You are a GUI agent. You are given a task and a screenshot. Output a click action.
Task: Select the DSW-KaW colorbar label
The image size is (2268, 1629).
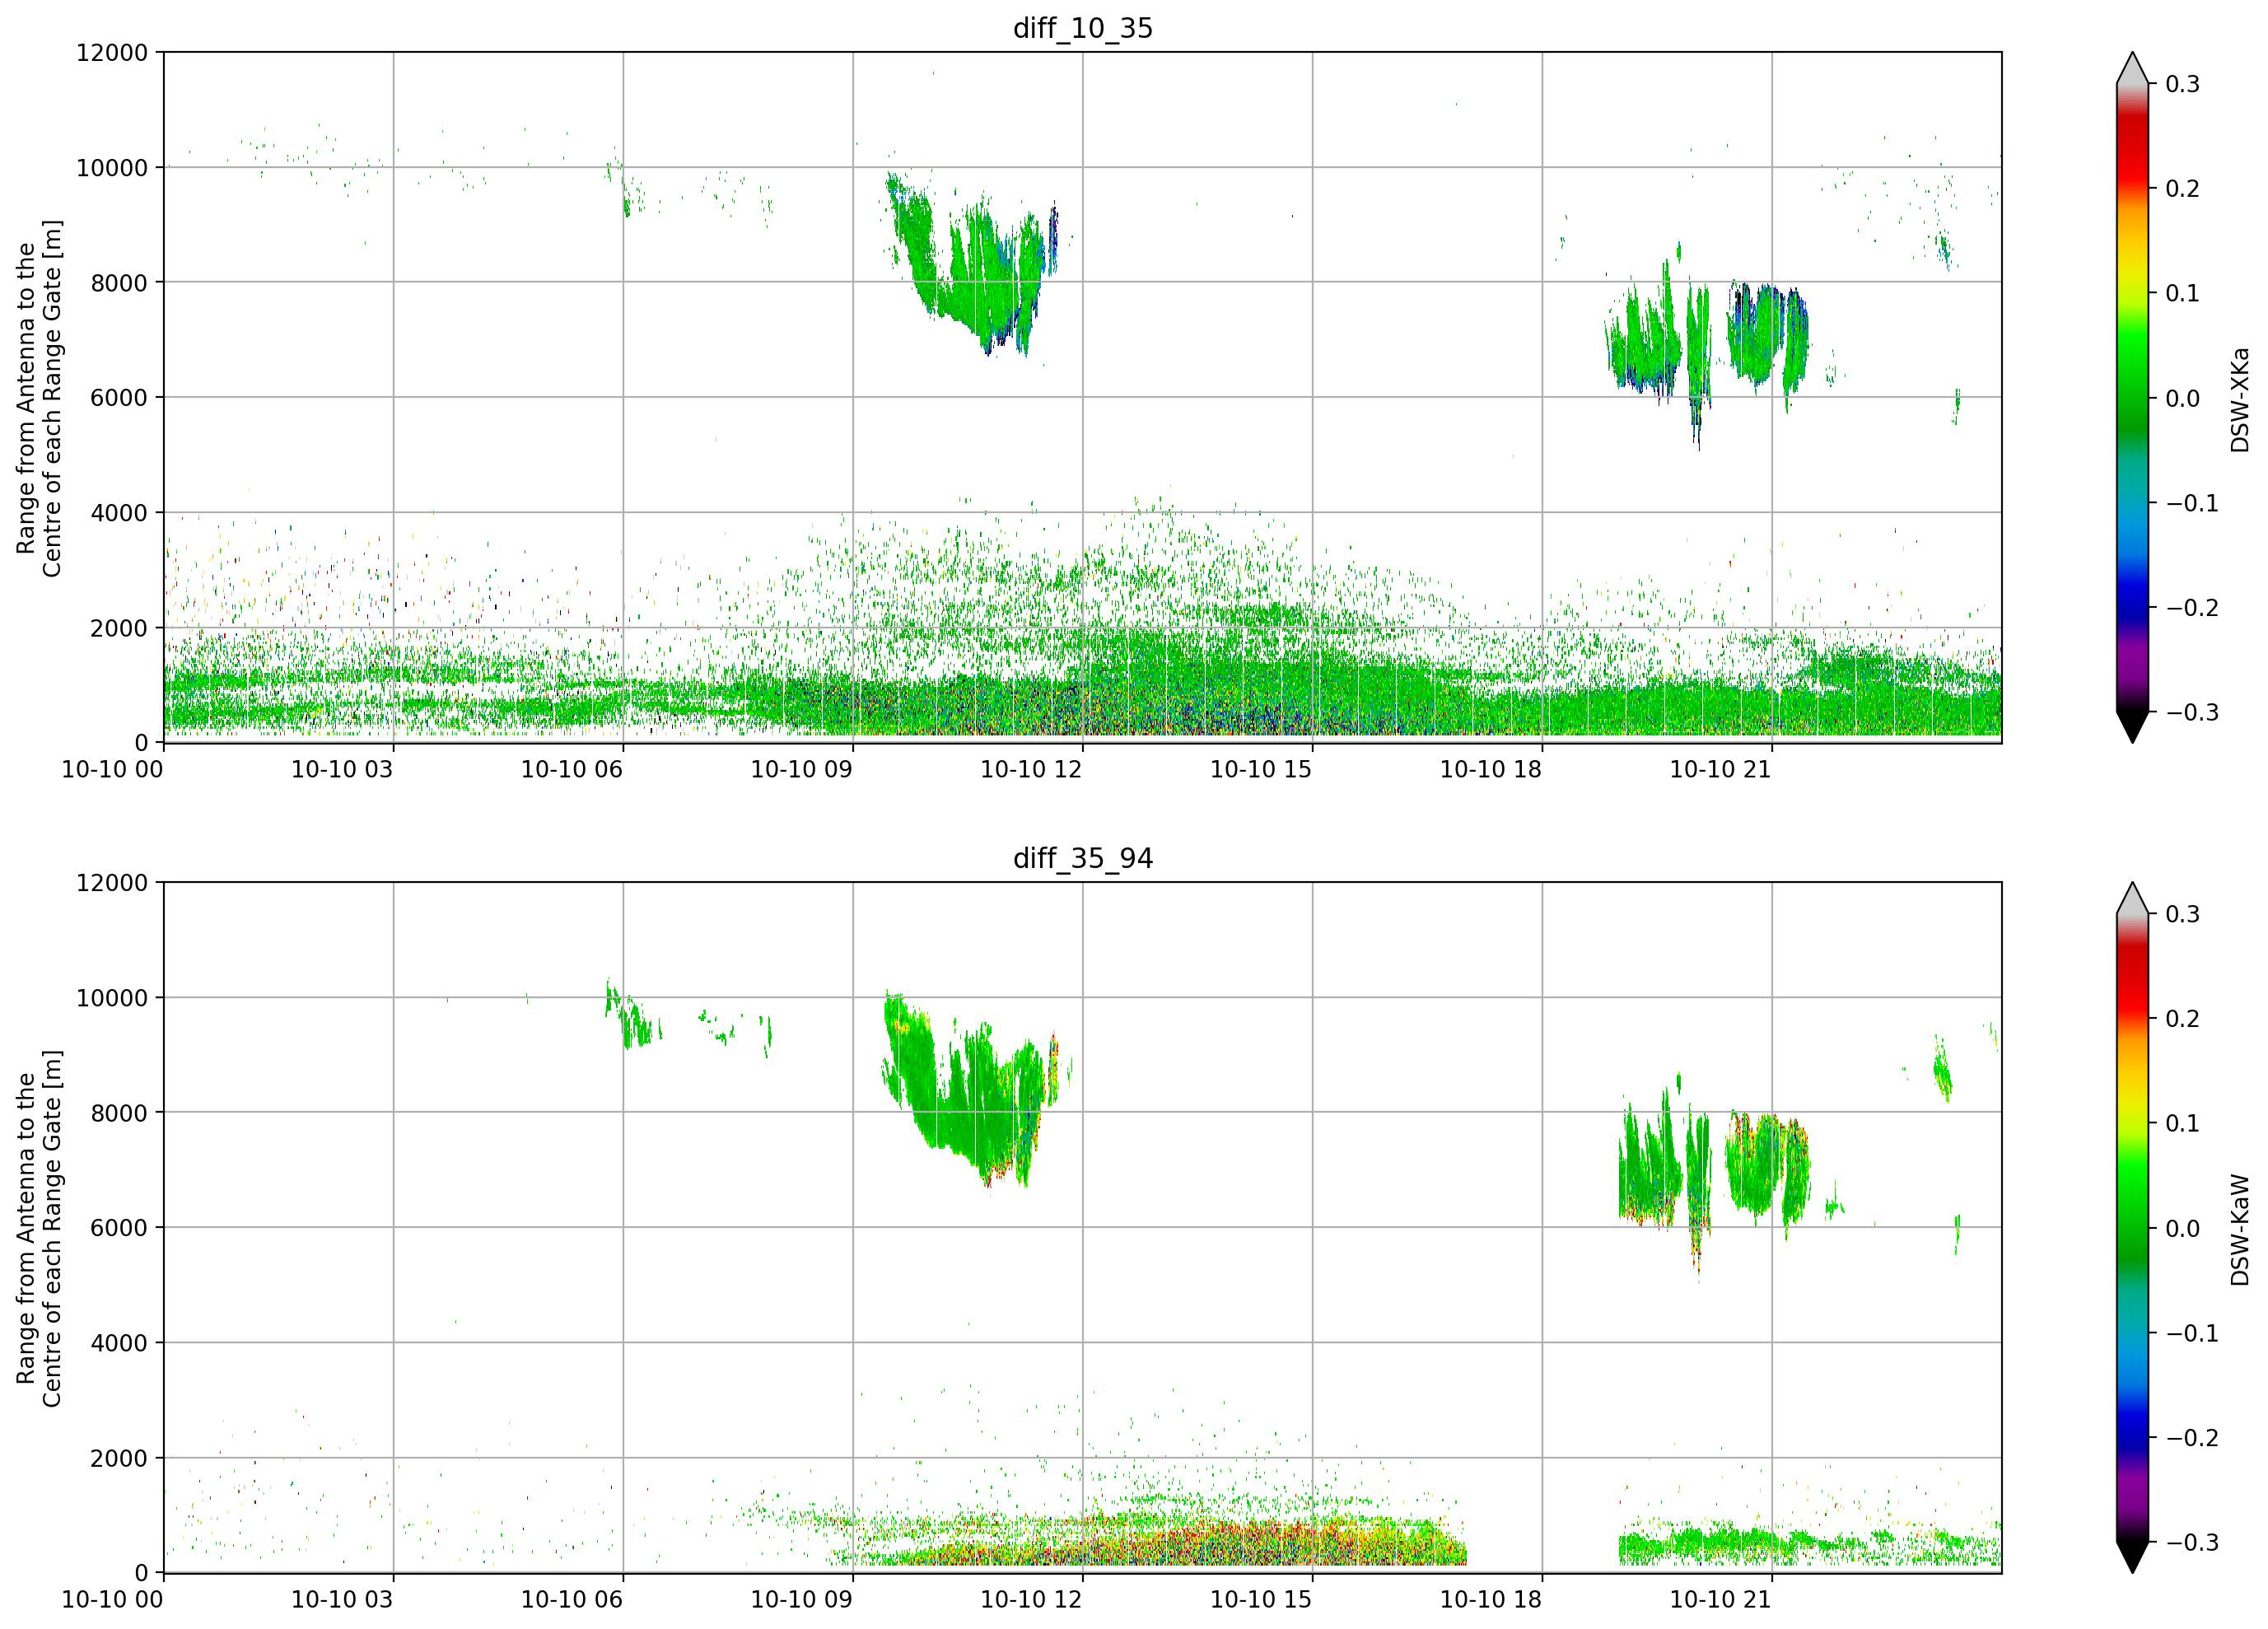[x=2240, y=1229]
